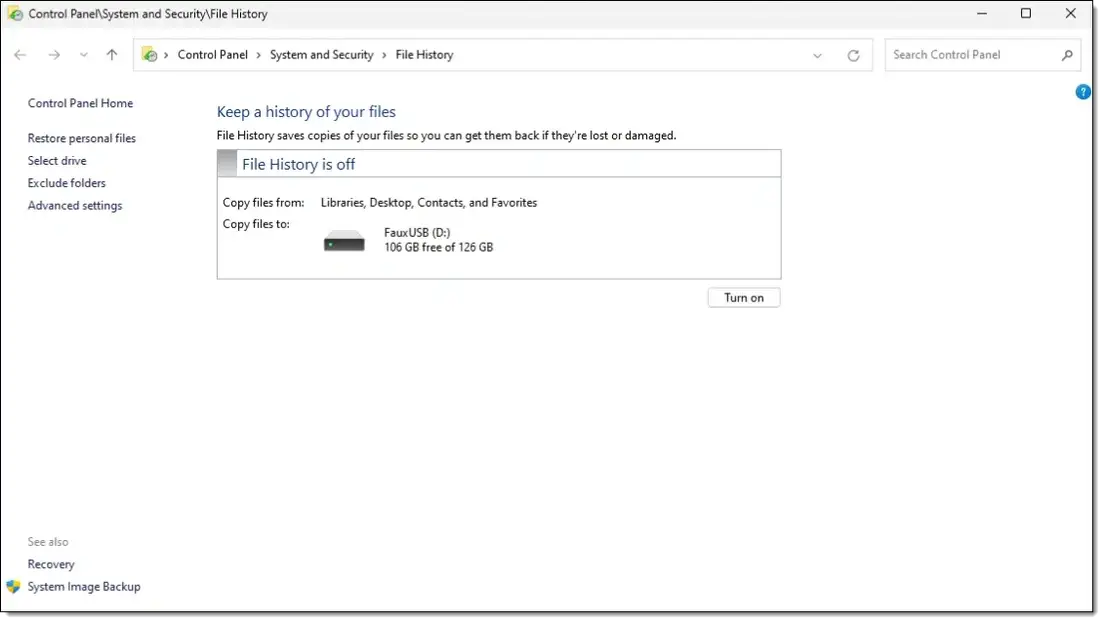Select File History breadcrumb

click(424, 55)
